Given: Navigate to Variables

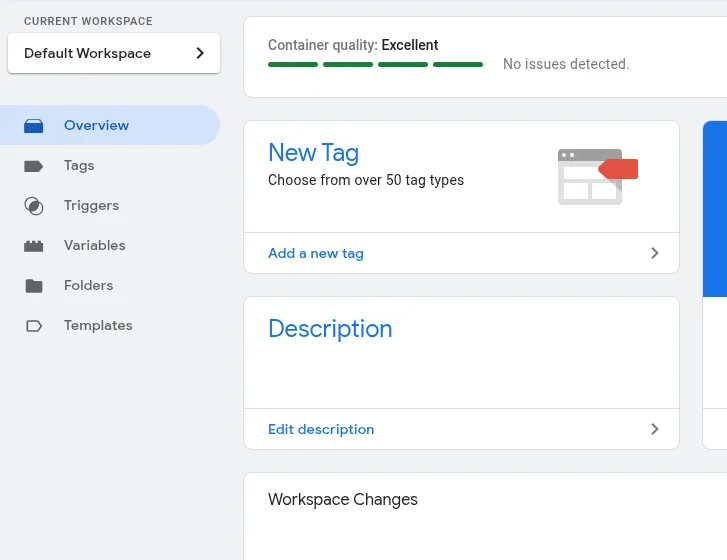Looking at the screenshot, I should click(x=109, y=245).
